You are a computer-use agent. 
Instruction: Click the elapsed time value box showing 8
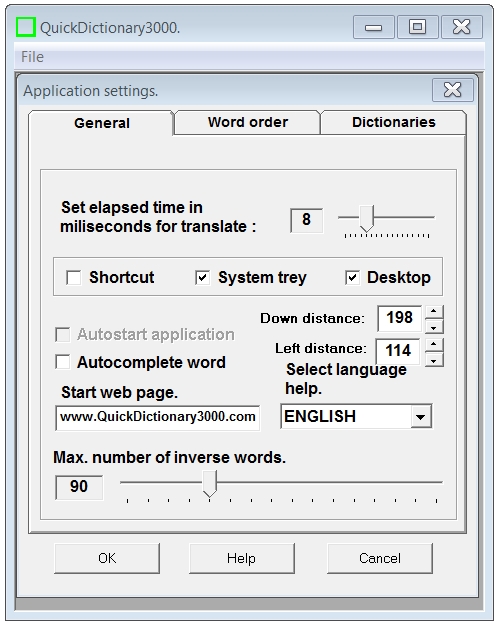pos(306,220)
